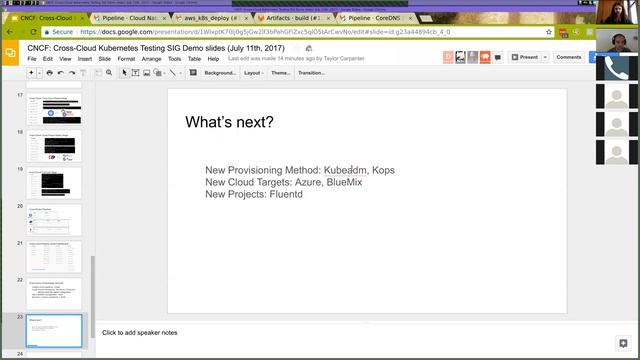Viewport: 640px width, 360px height.
Task: Click the Explore button at bottom right
Action: coord(623,343)
